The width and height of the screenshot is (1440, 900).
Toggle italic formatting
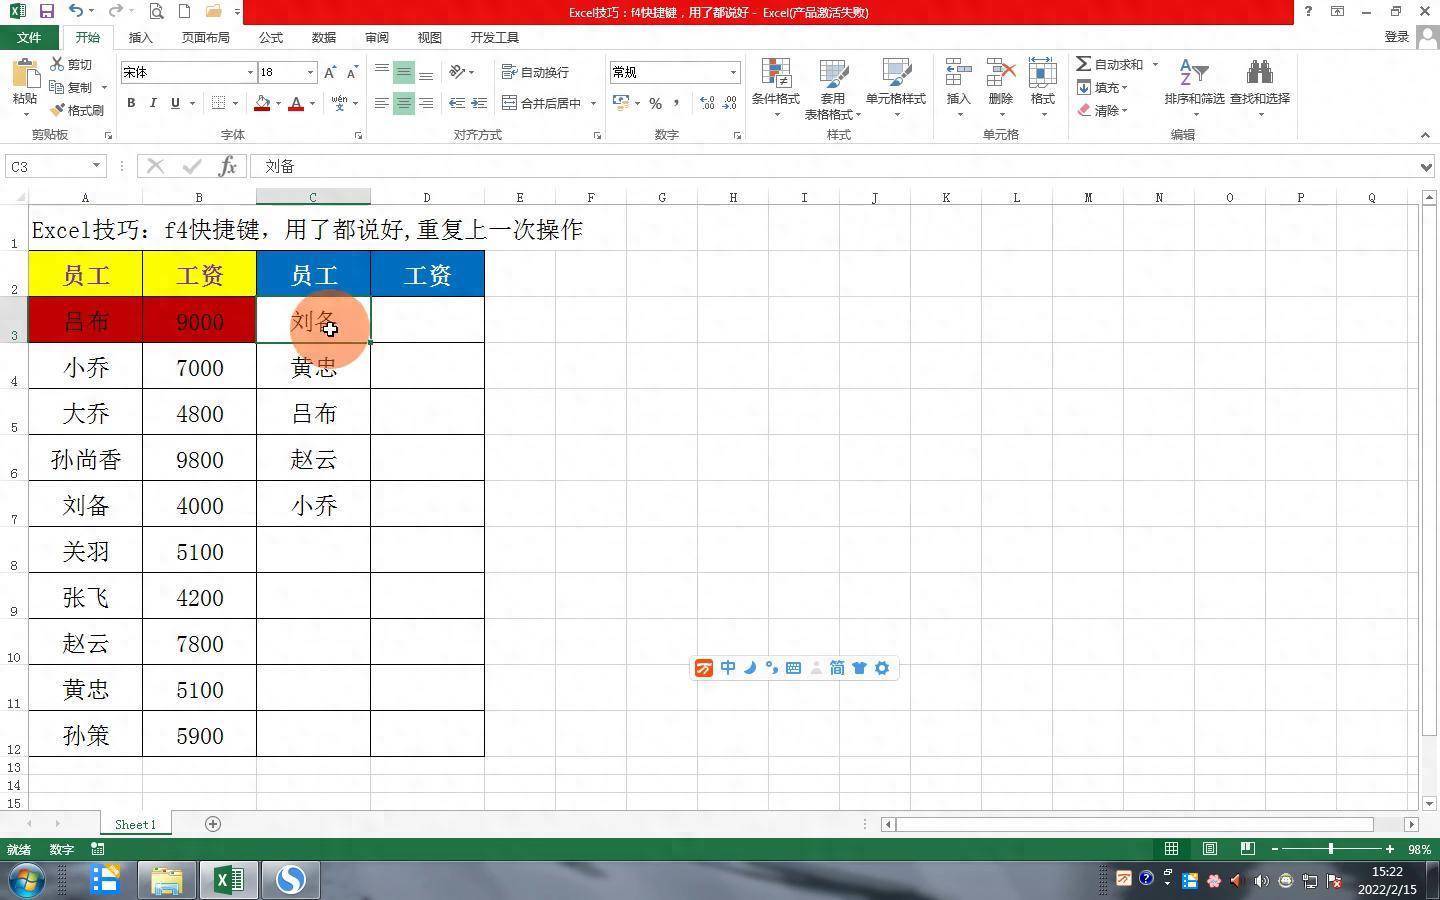click(153, 103)
